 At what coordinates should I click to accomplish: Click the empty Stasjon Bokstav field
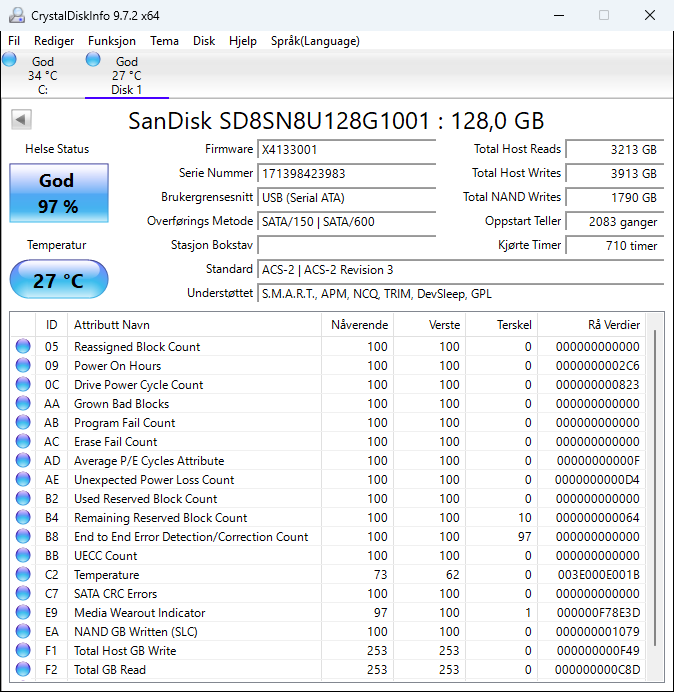[x=347, y=245]
